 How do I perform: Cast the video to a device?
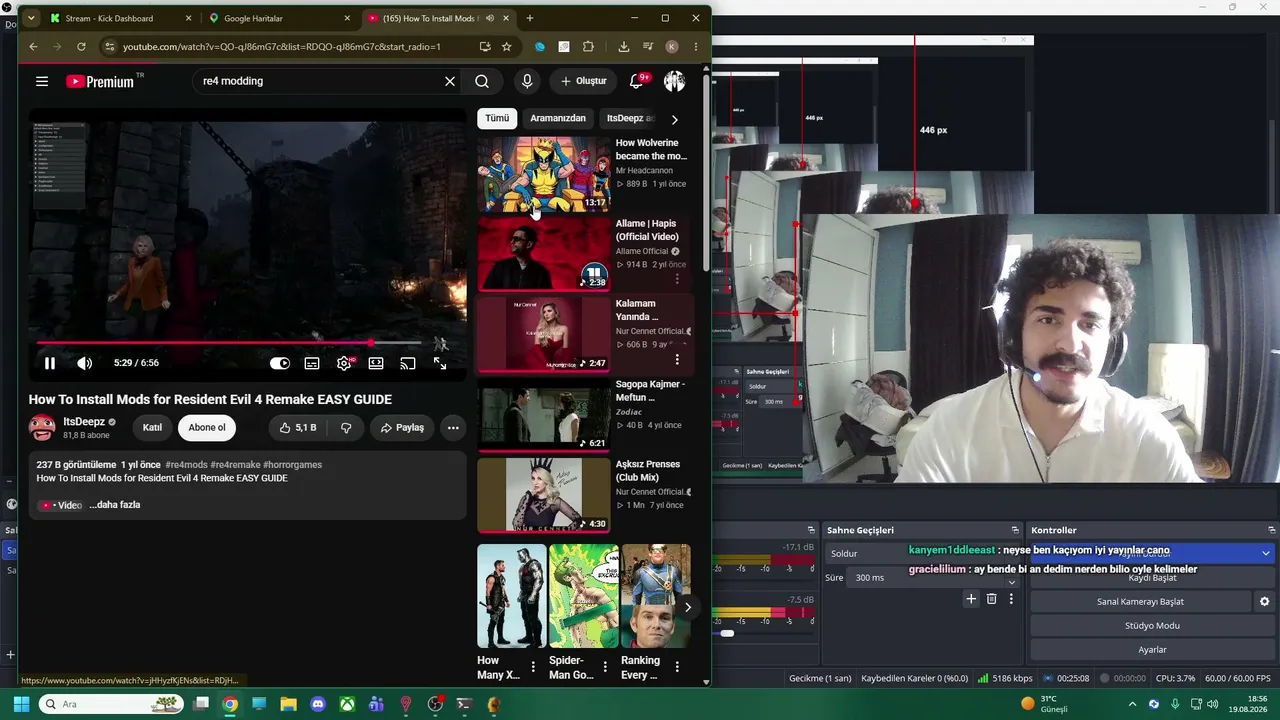coord(408,363)
